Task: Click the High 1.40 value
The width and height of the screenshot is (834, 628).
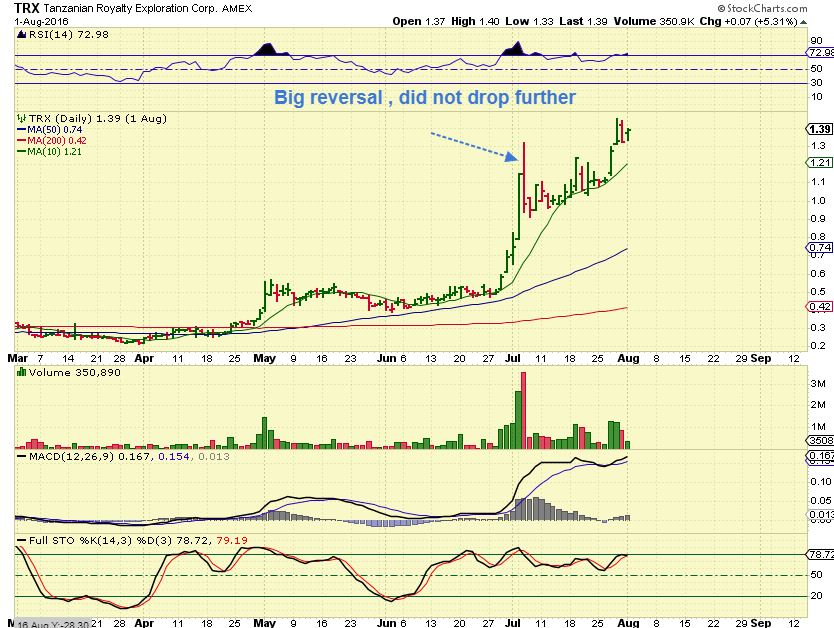Action: click(475, 22)
